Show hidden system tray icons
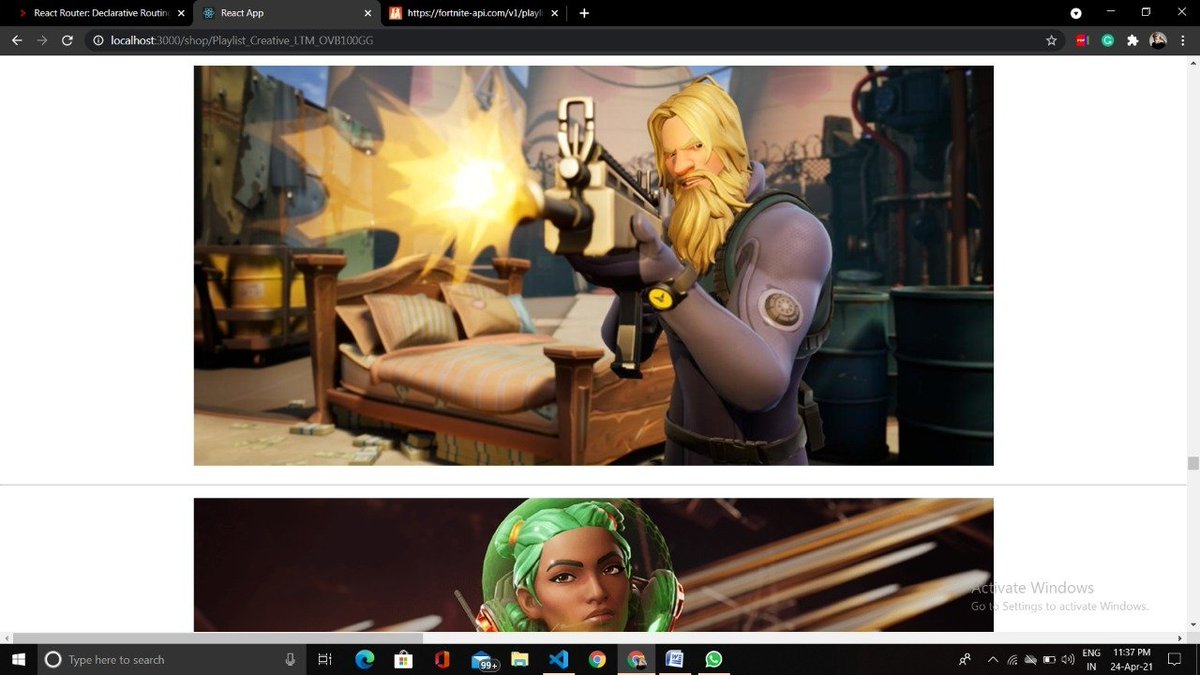This screenshot has height=675, width=1200. pyautogui.click(x=993, y=659)
